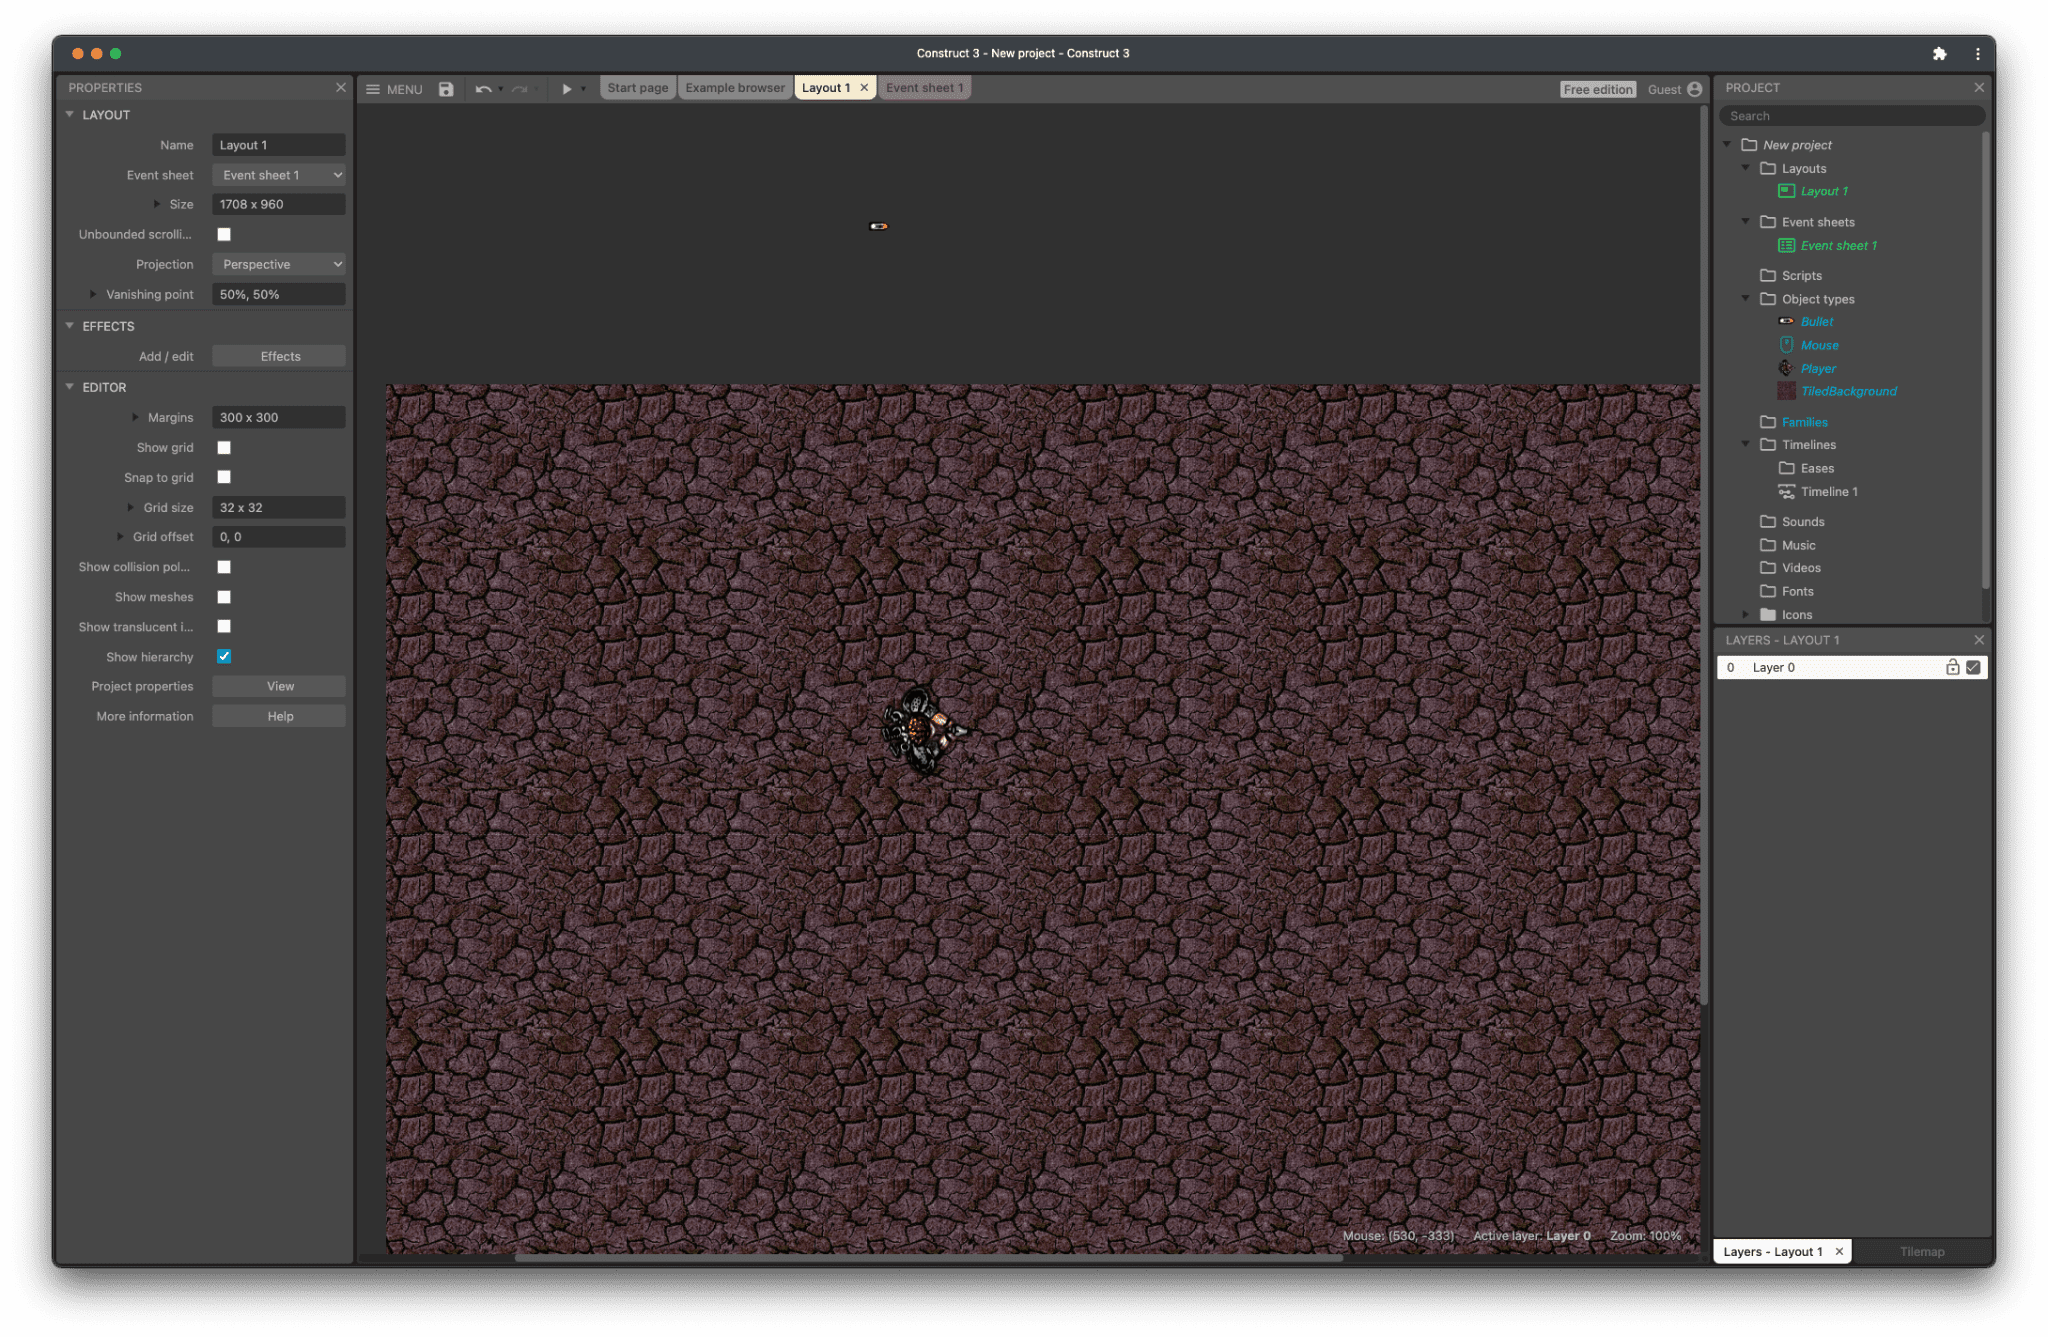
Task: Toggle Show collision polygons checkbox
Action: click(x=224, y=567)
